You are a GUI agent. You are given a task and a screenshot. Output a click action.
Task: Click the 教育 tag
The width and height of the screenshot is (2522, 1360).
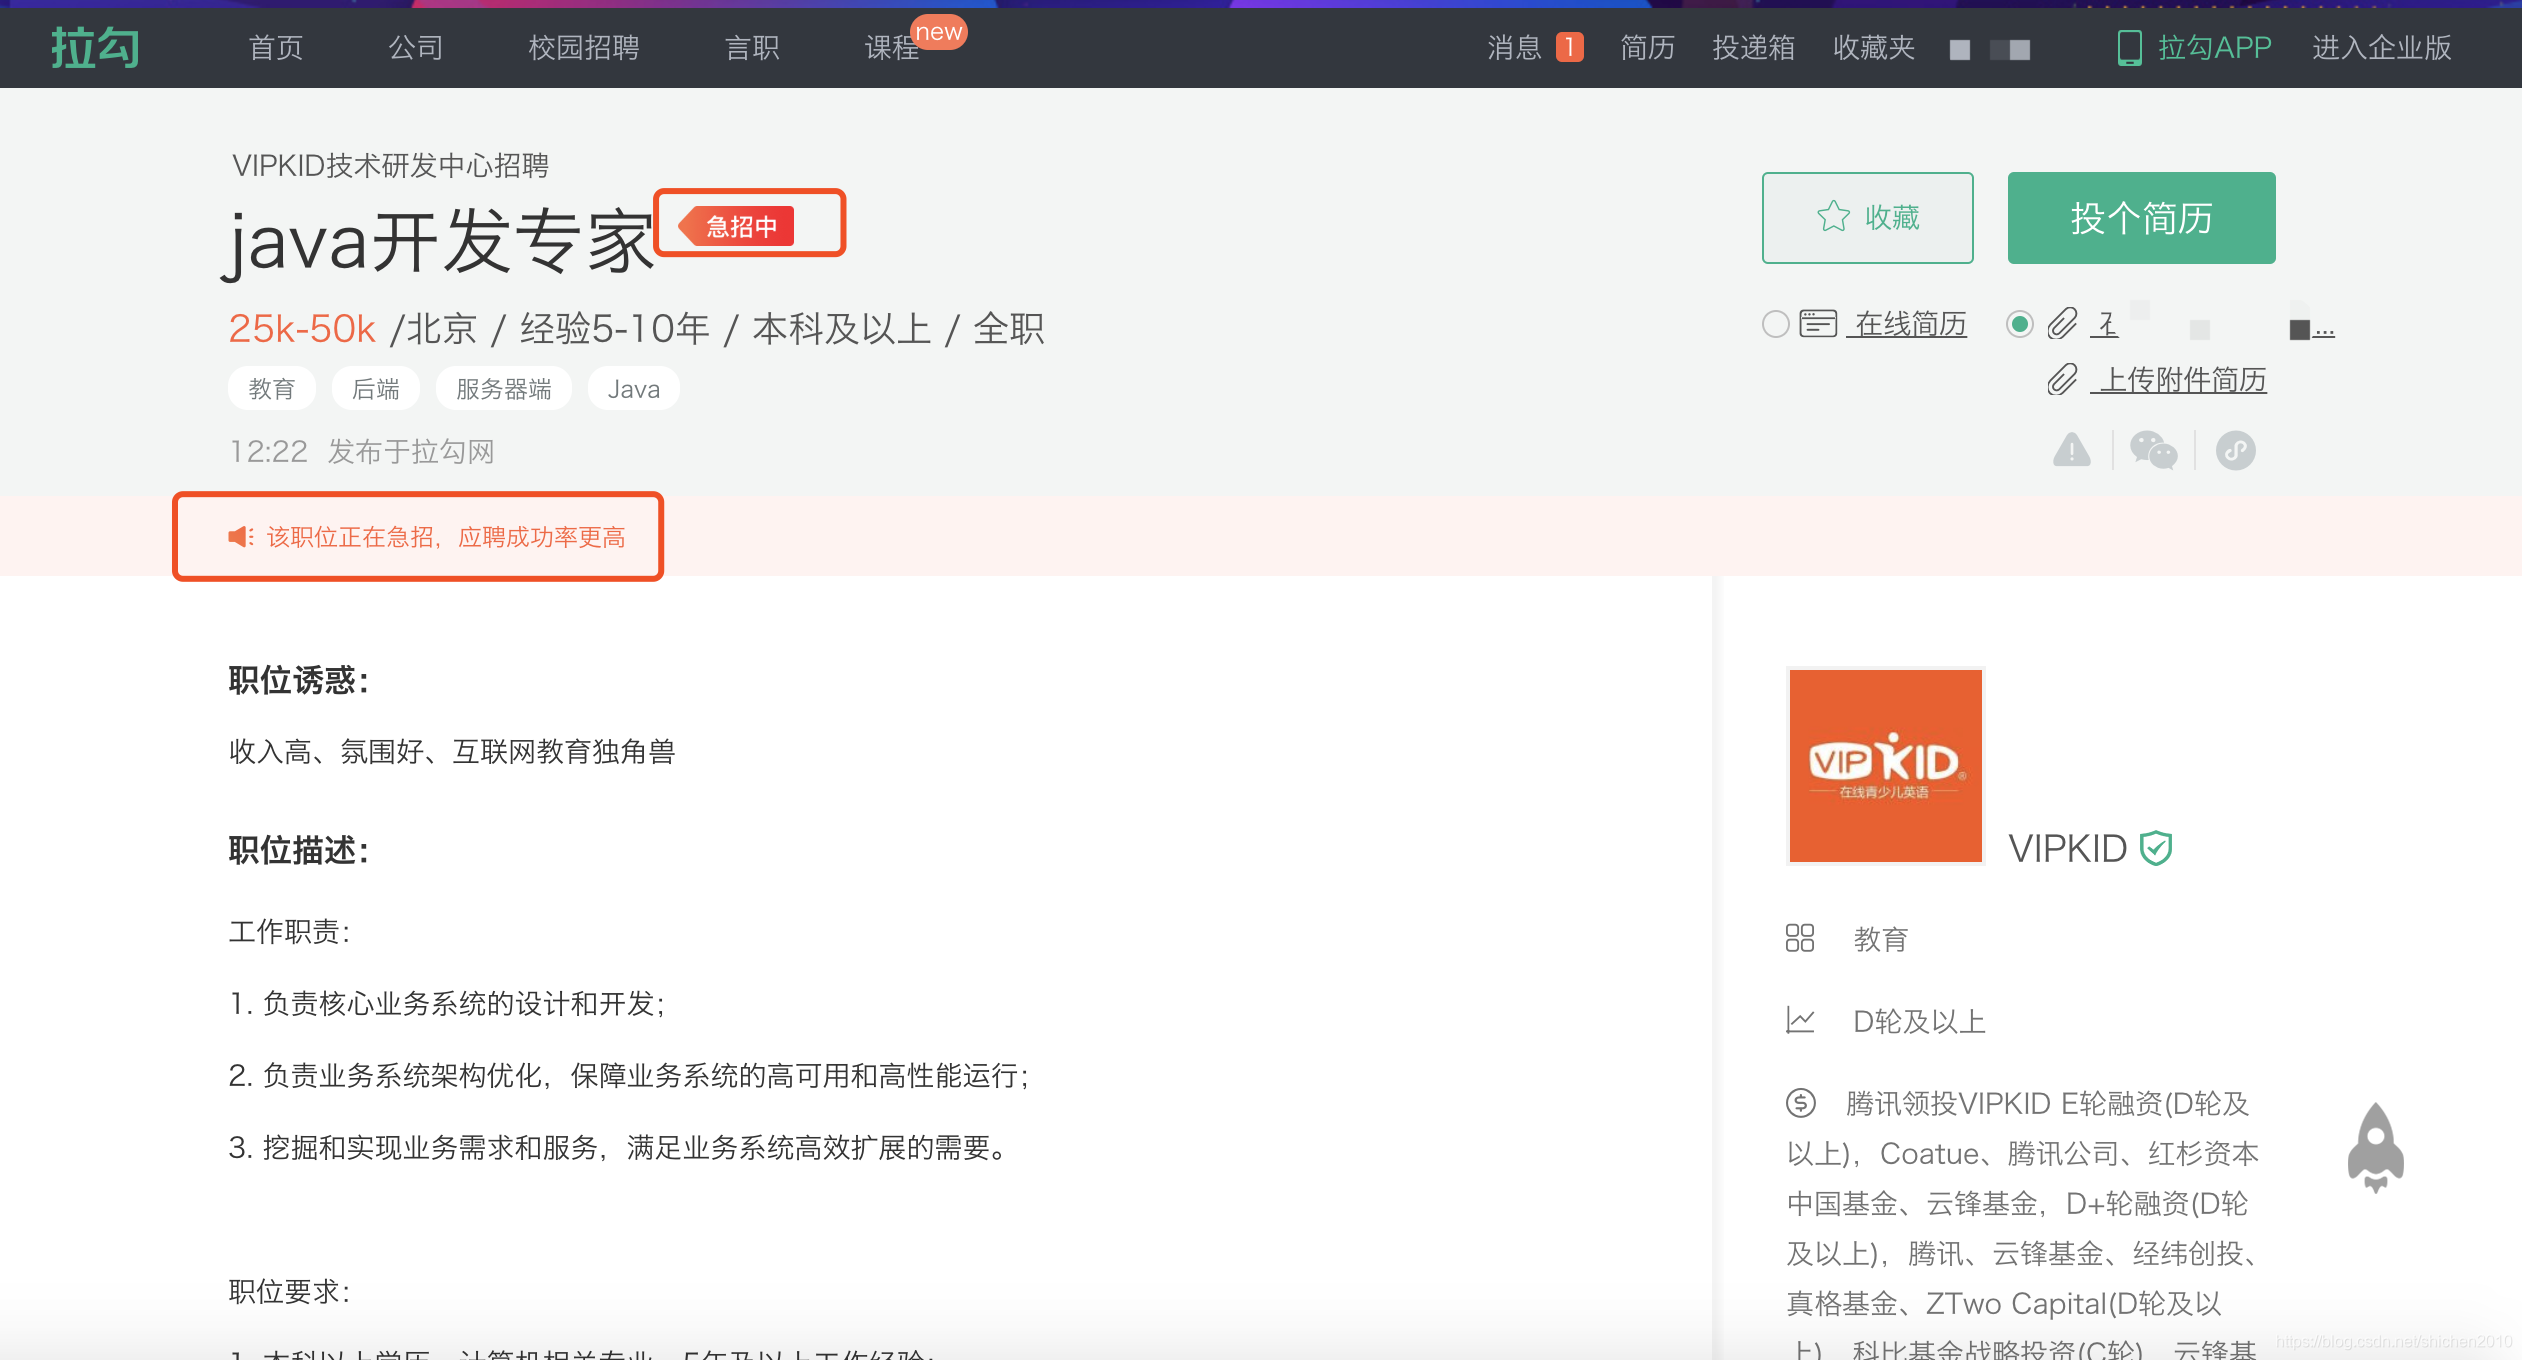272,389
